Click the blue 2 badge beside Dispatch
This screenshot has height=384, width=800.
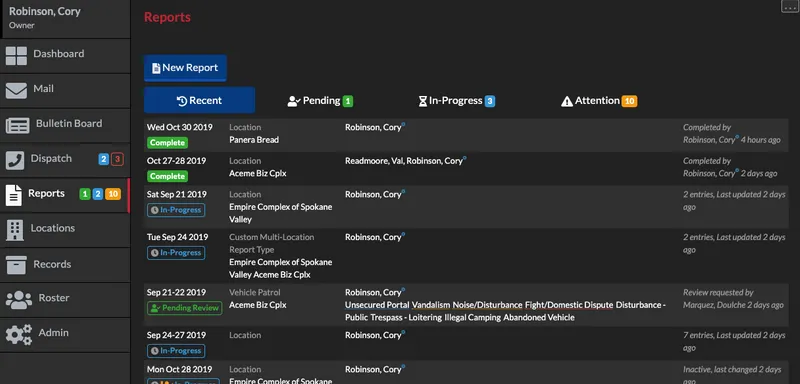tap(104, 159)
